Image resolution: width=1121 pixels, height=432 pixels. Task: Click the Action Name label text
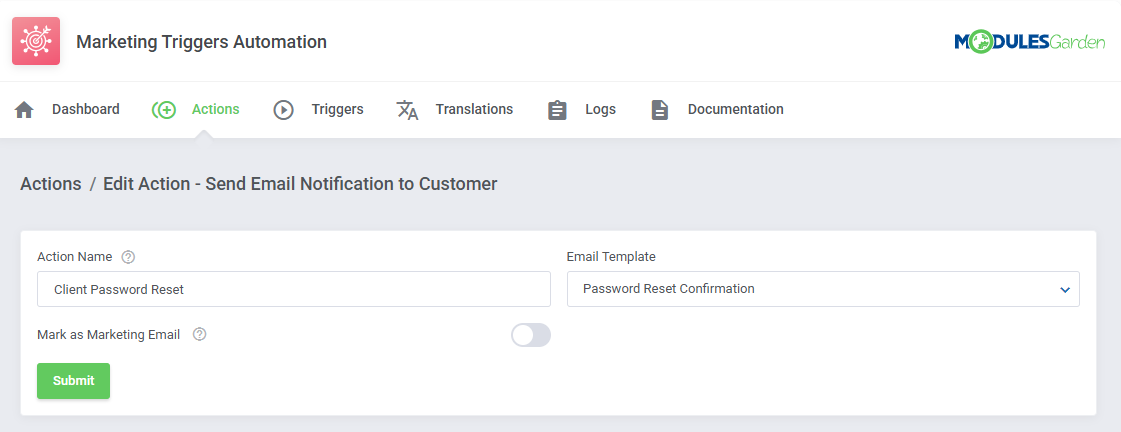tap(74, 256)
